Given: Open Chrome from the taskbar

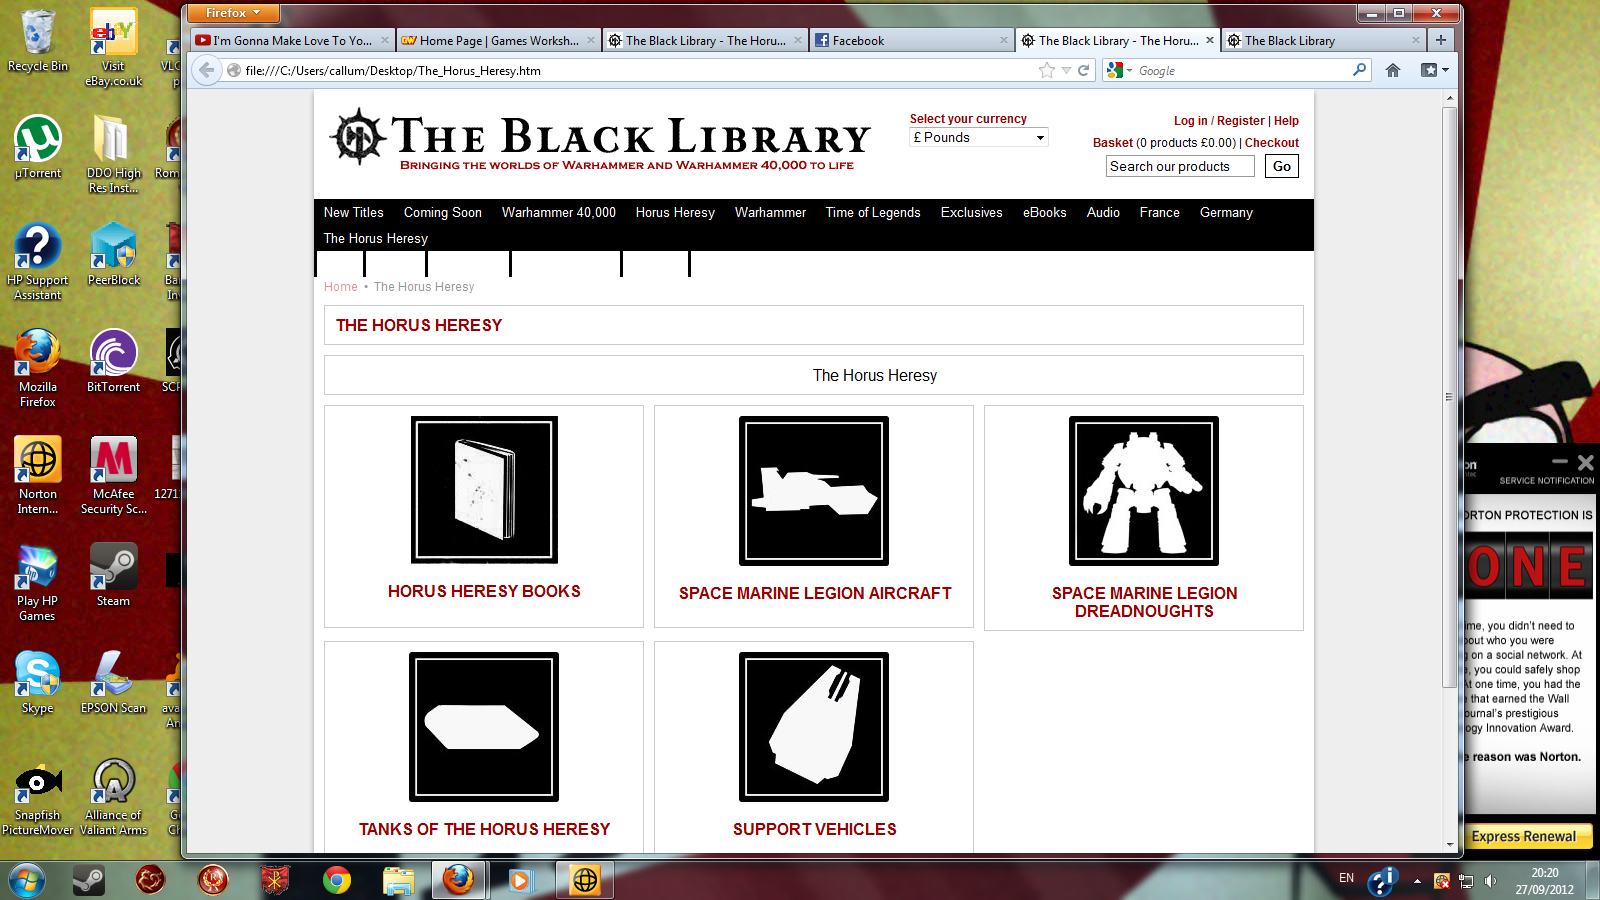Looking at the screenshot, I should 337,880.
